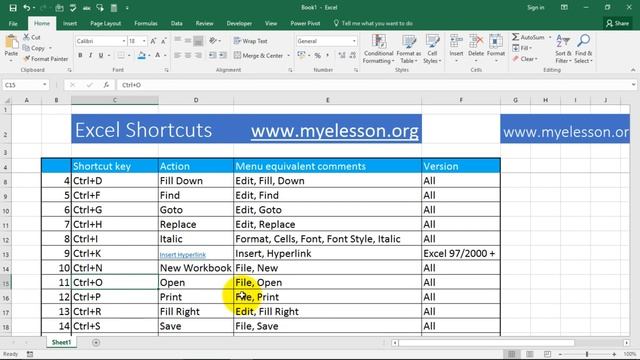Apply percent style to the cell
Viewport: 640px width, 360px height.
click(x=318, y=55)
